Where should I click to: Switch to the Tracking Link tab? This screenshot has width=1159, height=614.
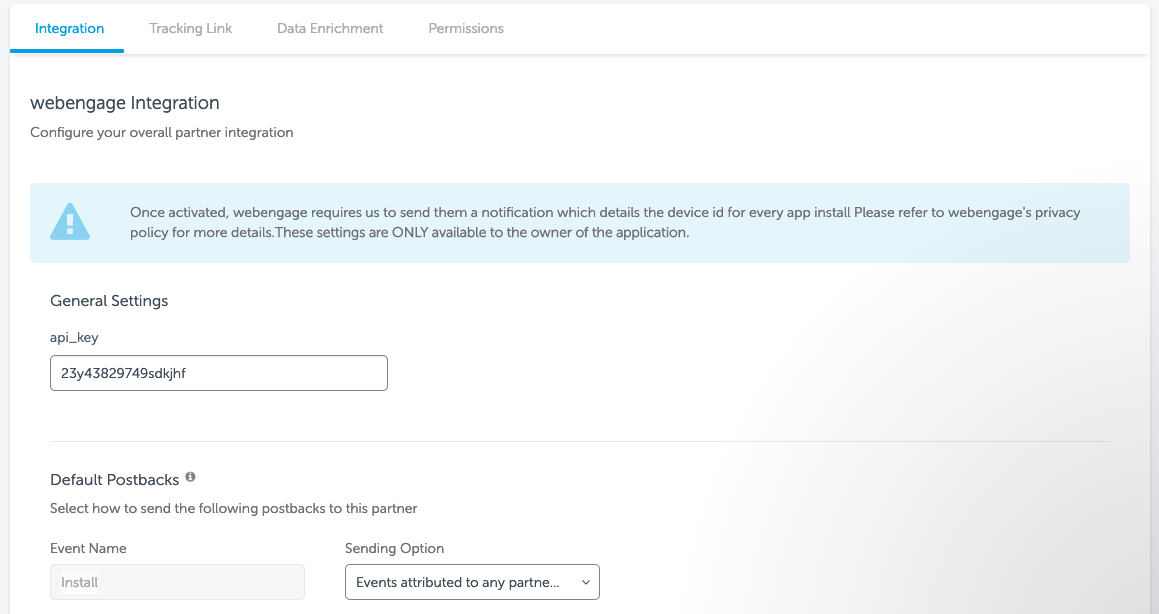[x=190, y=28]
